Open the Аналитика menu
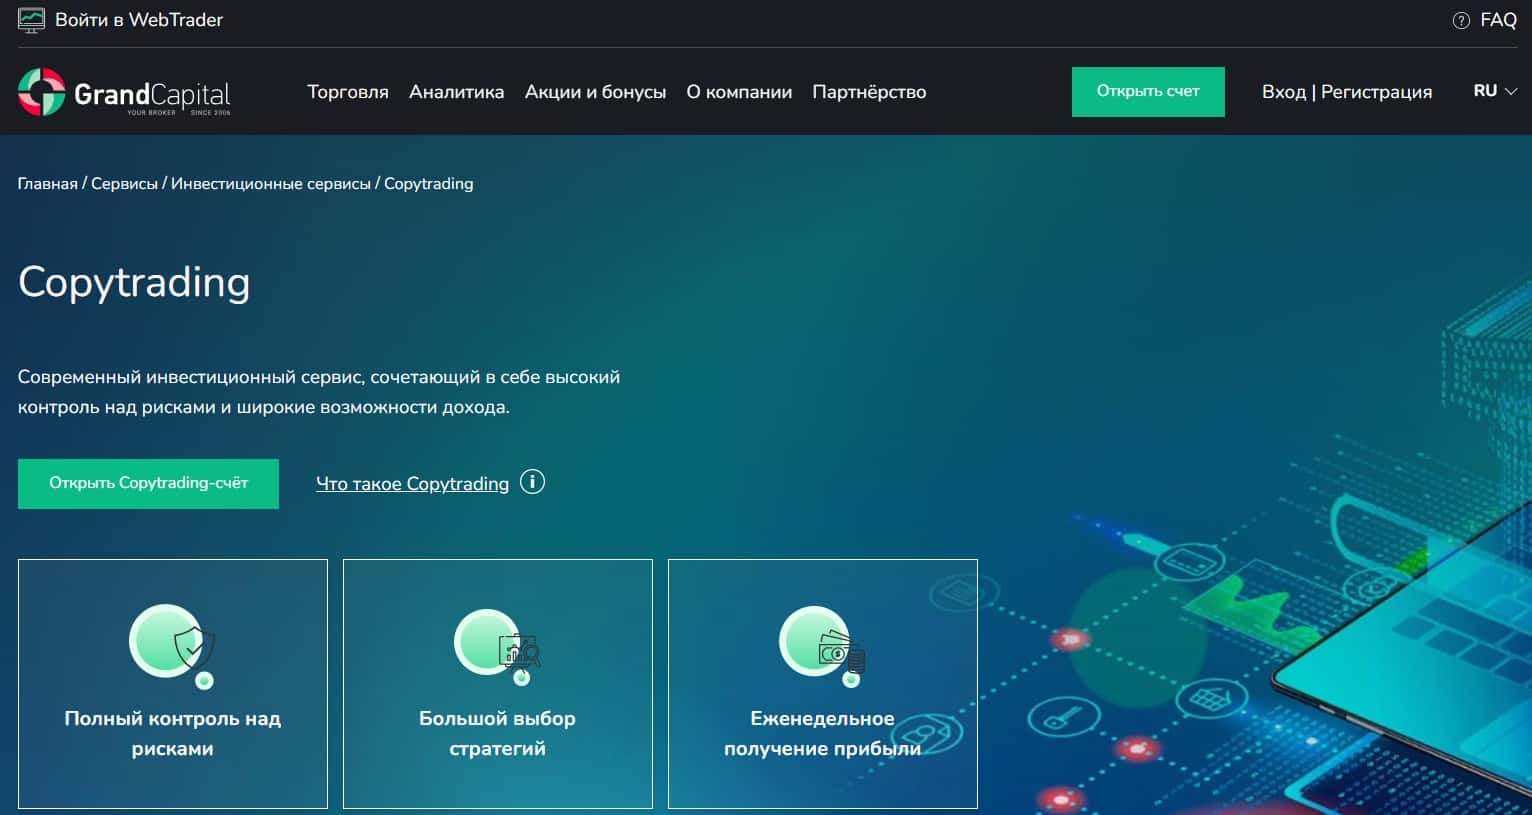 tap(456, 92)
